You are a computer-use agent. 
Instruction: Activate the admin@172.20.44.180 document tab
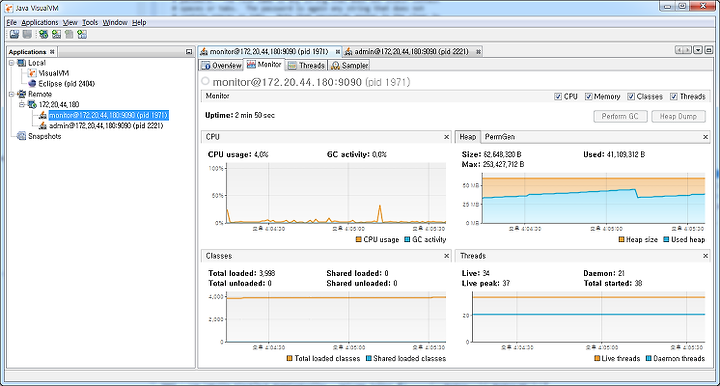411,51
